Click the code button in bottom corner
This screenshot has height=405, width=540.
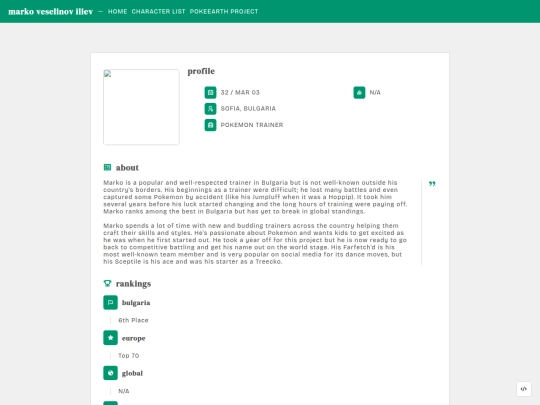[x=523, y=389]
